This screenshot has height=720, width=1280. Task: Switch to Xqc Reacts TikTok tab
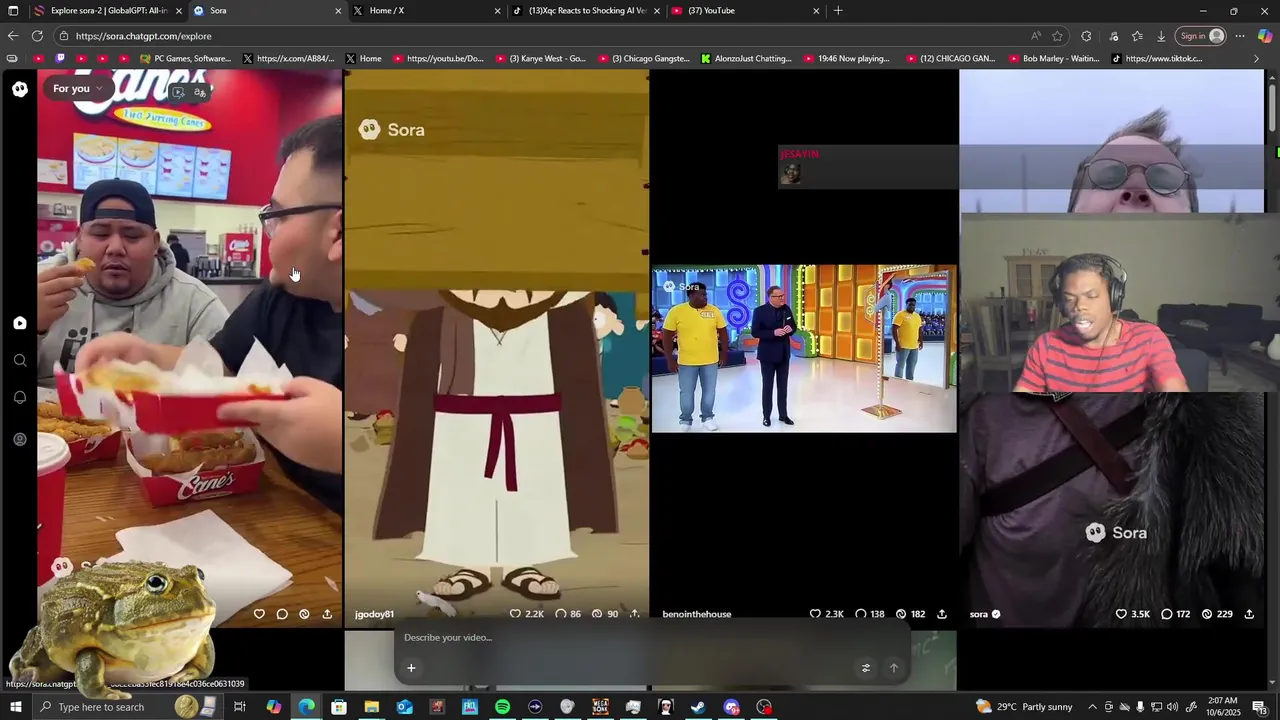coord(586,11)
